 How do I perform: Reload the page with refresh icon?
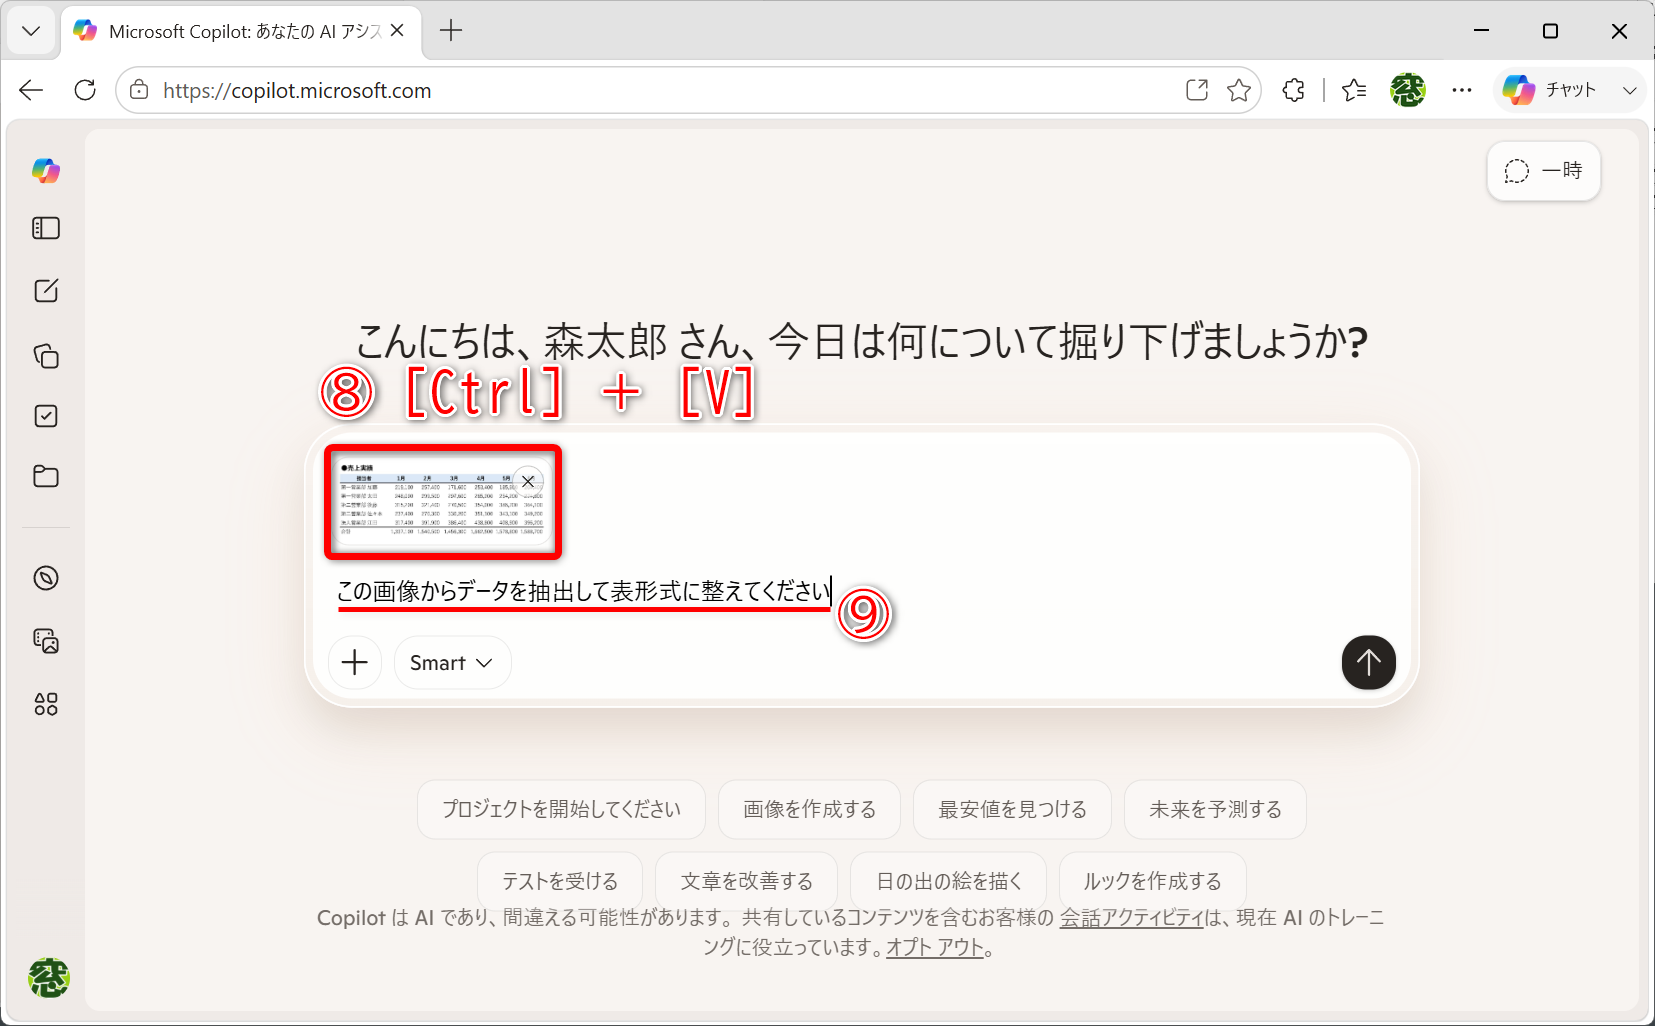click(x=85, y=90)
